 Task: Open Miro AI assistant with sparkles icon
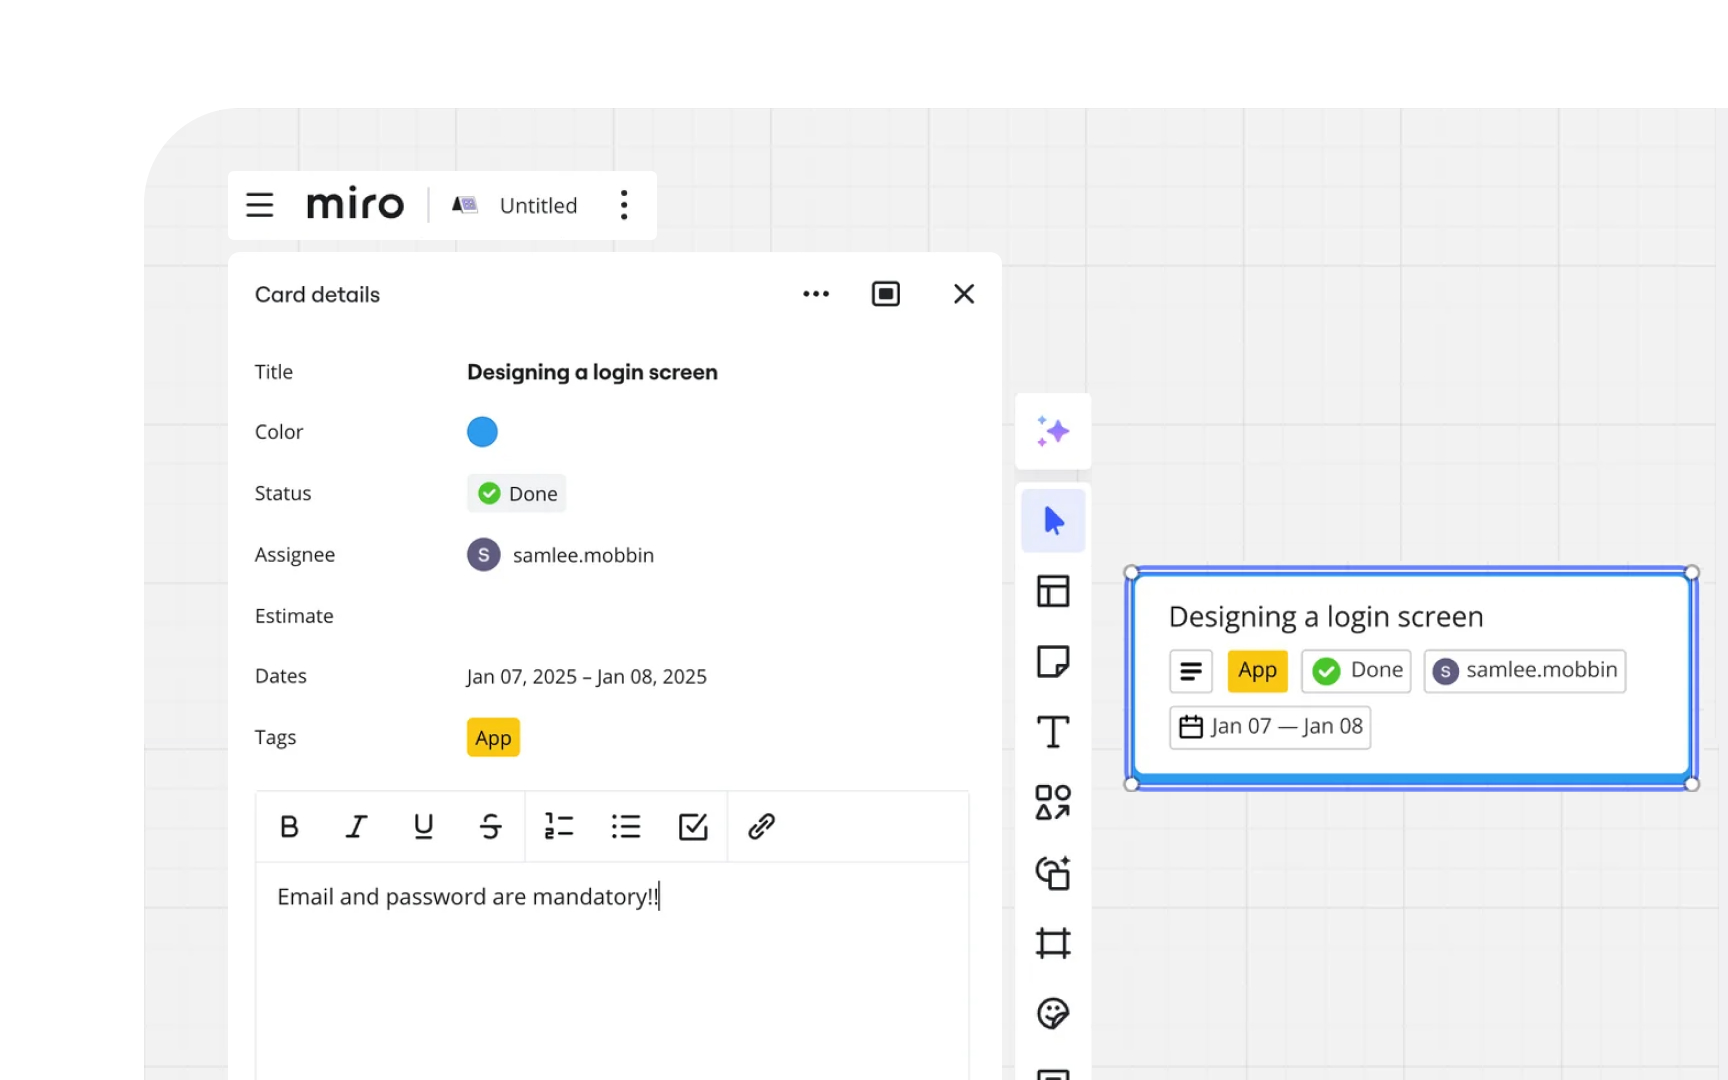(x=1053, y=431)
